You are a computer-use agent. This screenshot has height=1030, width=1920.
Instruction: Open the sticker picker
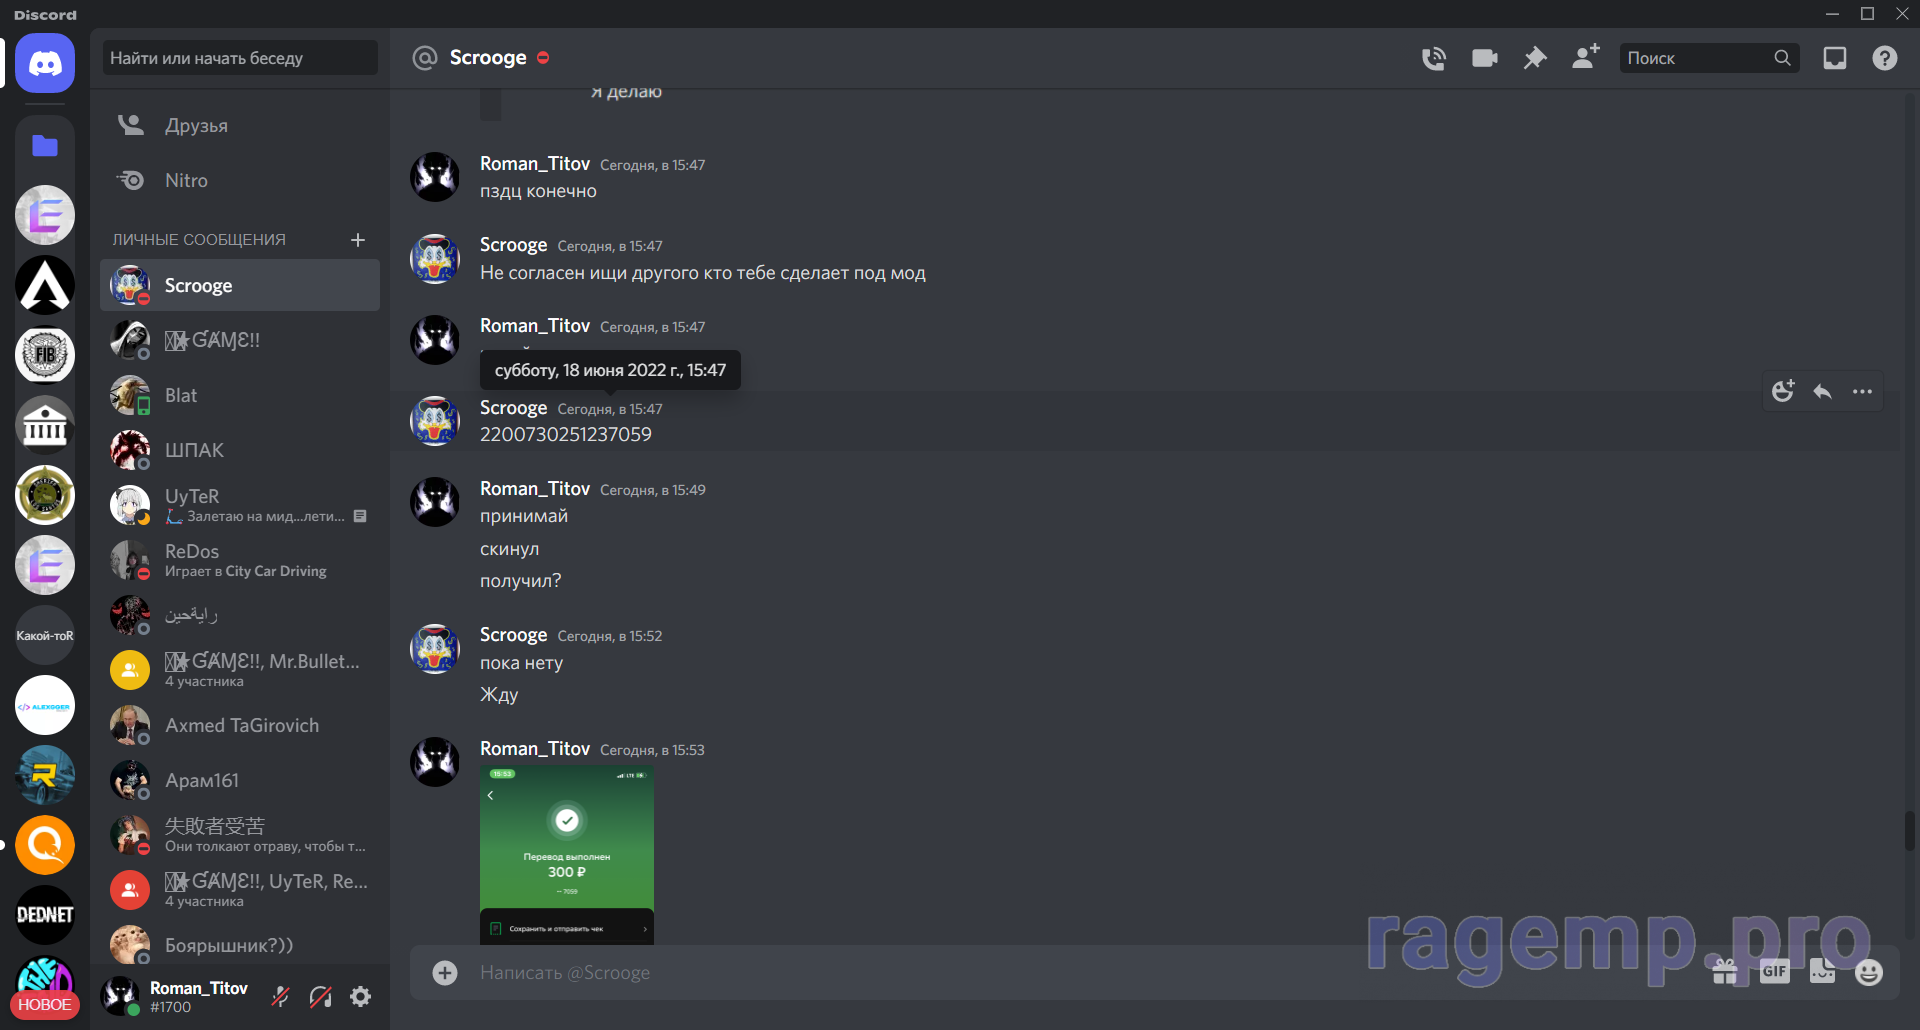[x=1822, y=971]
